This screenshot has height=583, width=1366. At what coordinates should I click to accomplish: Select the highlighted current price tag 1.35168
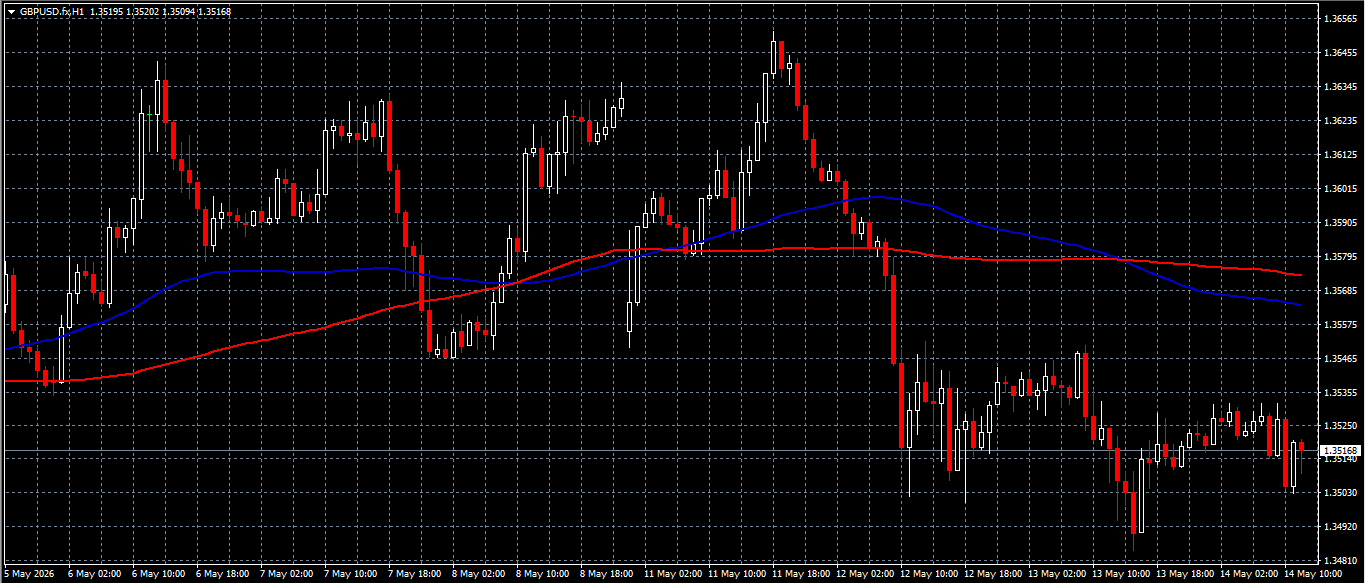pyautogui.click(x=1340, y=452)
